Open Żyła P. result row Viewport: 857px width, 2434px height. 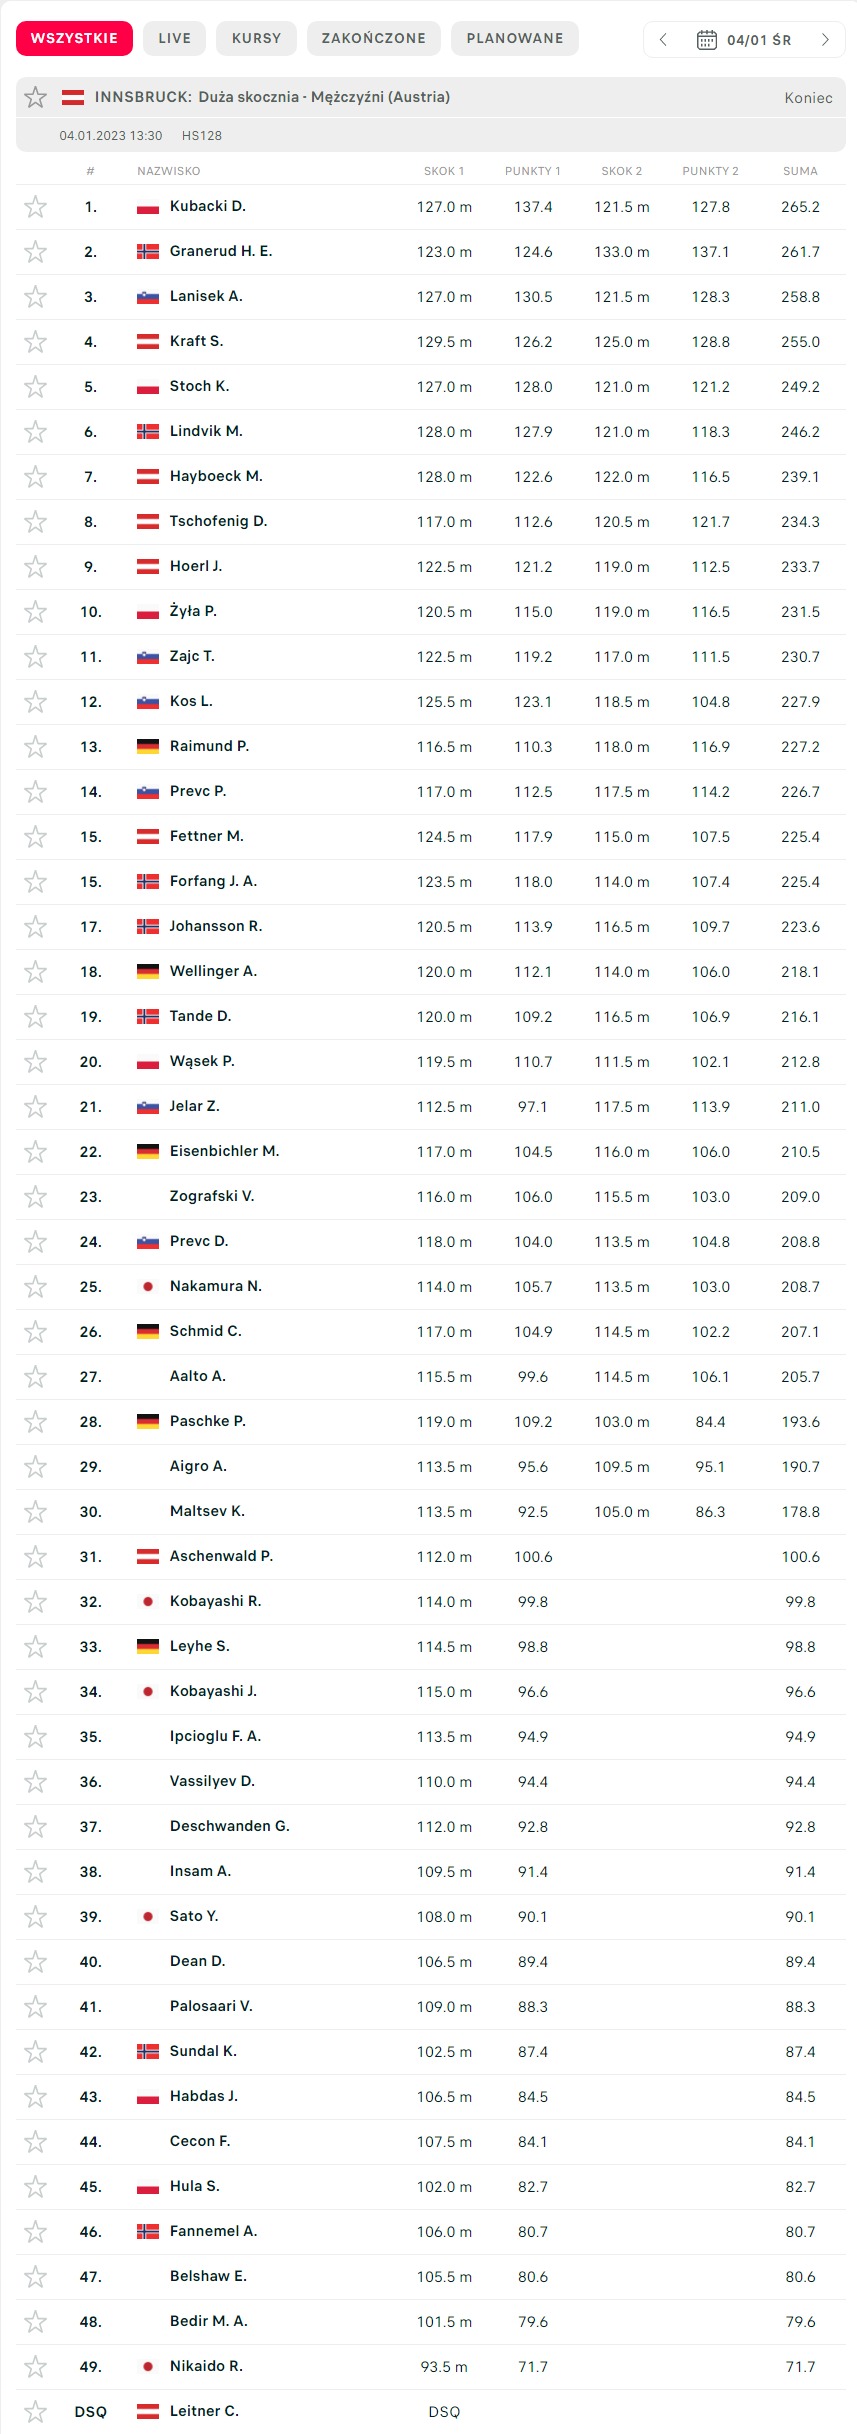193,612
